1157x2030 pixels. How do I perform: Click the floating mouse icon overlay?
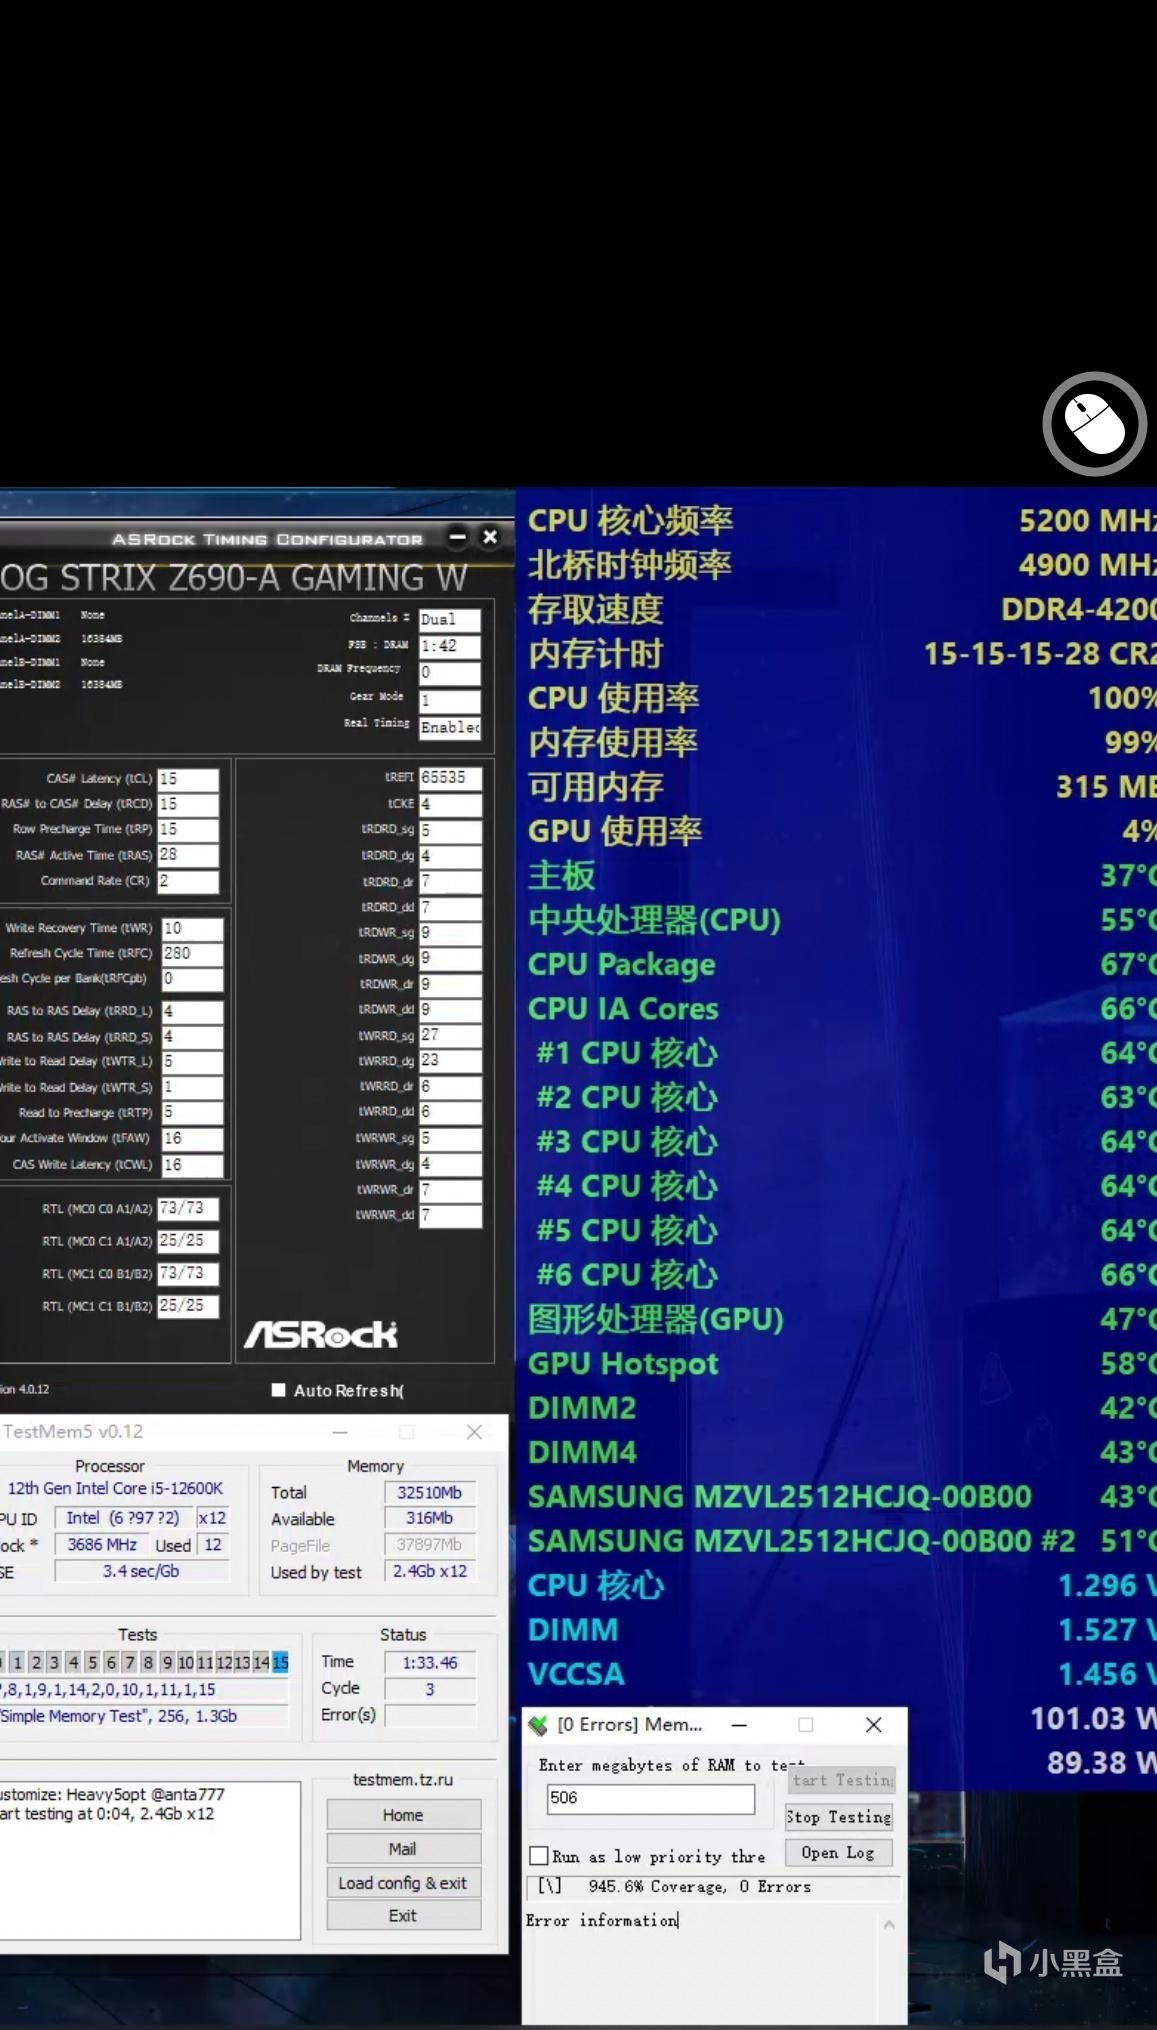pyautogui.click(x=1095, y=424)
